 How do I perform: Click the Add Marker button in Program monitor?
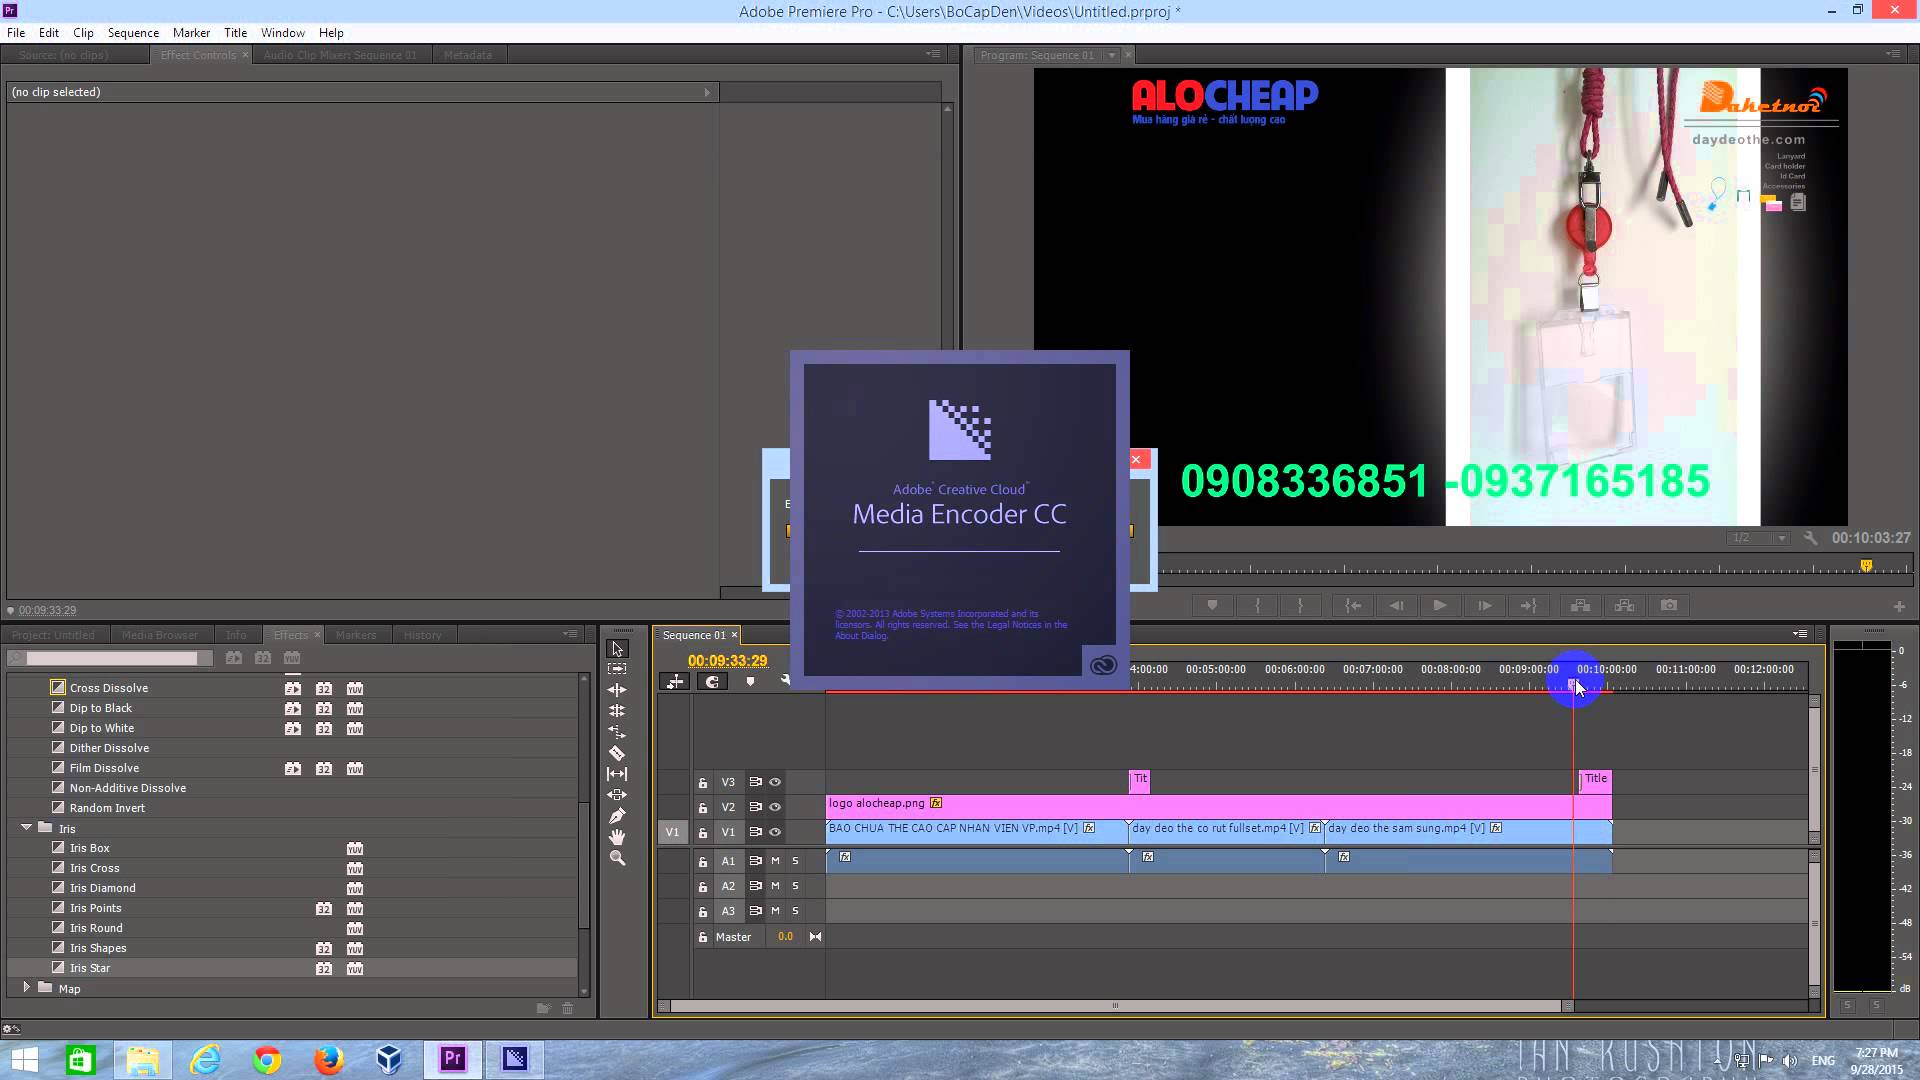(1212, 605)
